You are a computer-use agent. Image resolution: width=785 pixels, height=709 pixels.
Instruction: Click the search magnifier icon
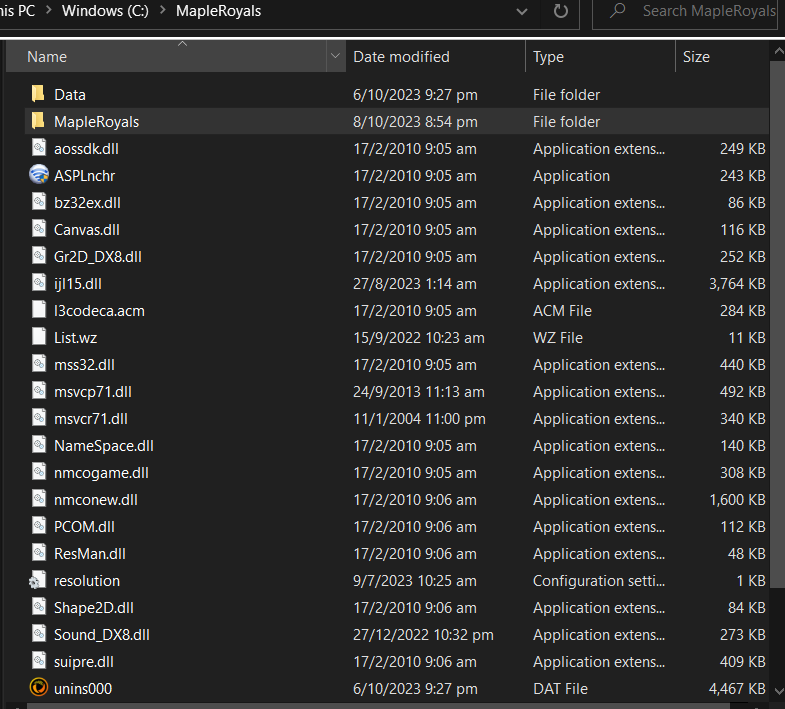click(618, 10)
